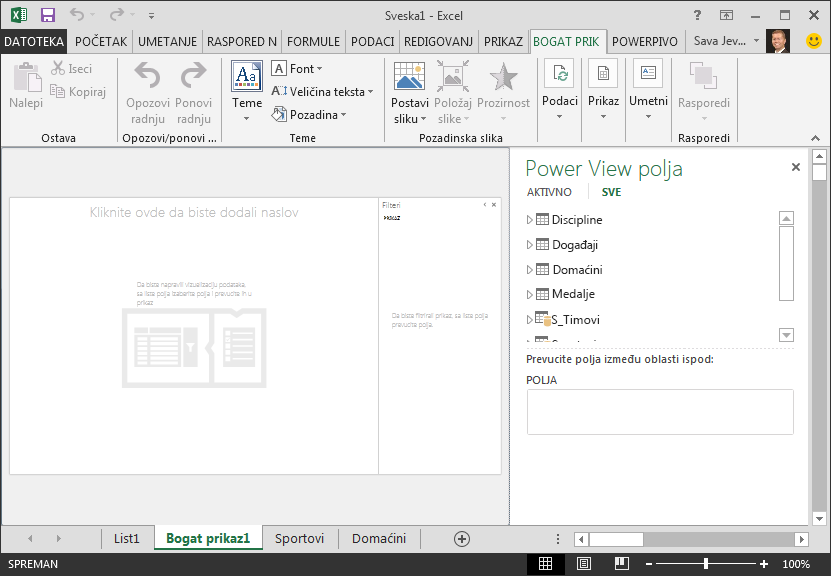Viewport: 831px width, 576px height.
Task: Click the fields list scroll up arrow
Action: tap(786, 218)
